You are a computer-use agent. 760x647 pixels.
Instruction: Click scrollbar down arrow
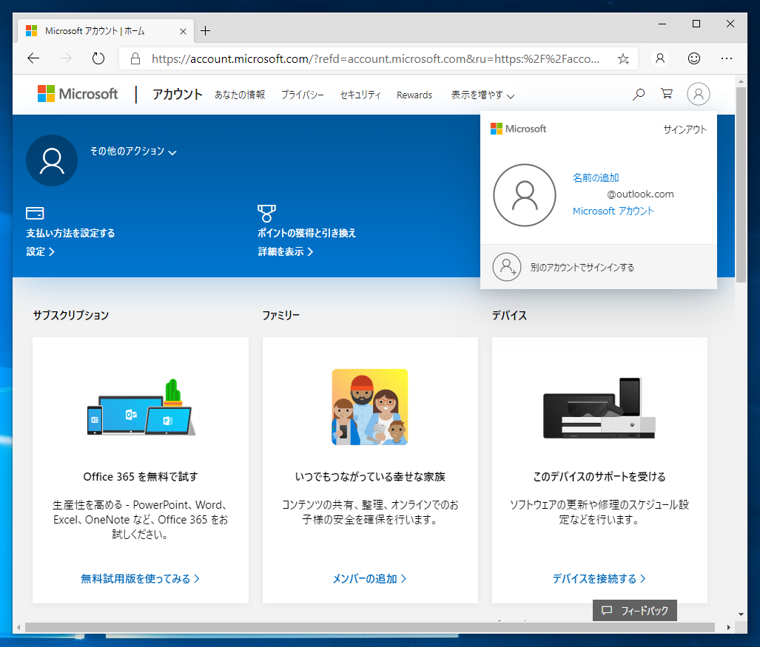pyautogui.click(x=741, y=614)
